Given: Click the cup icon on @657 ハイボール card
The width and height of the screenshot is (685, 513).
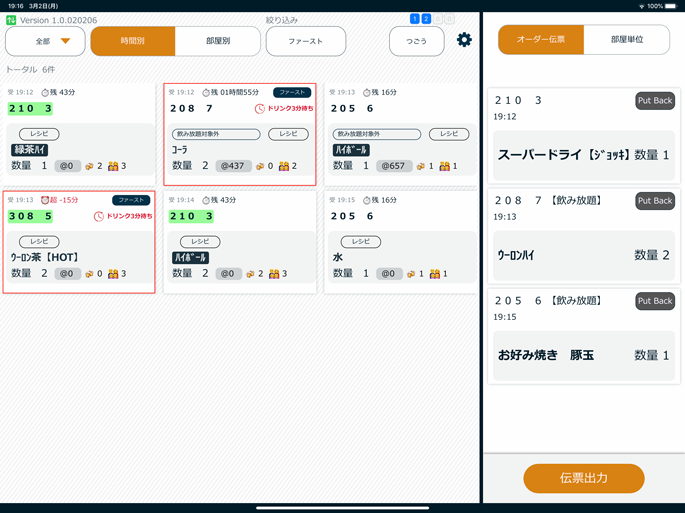Looking at the screenshot, I should tap(421, 166).
